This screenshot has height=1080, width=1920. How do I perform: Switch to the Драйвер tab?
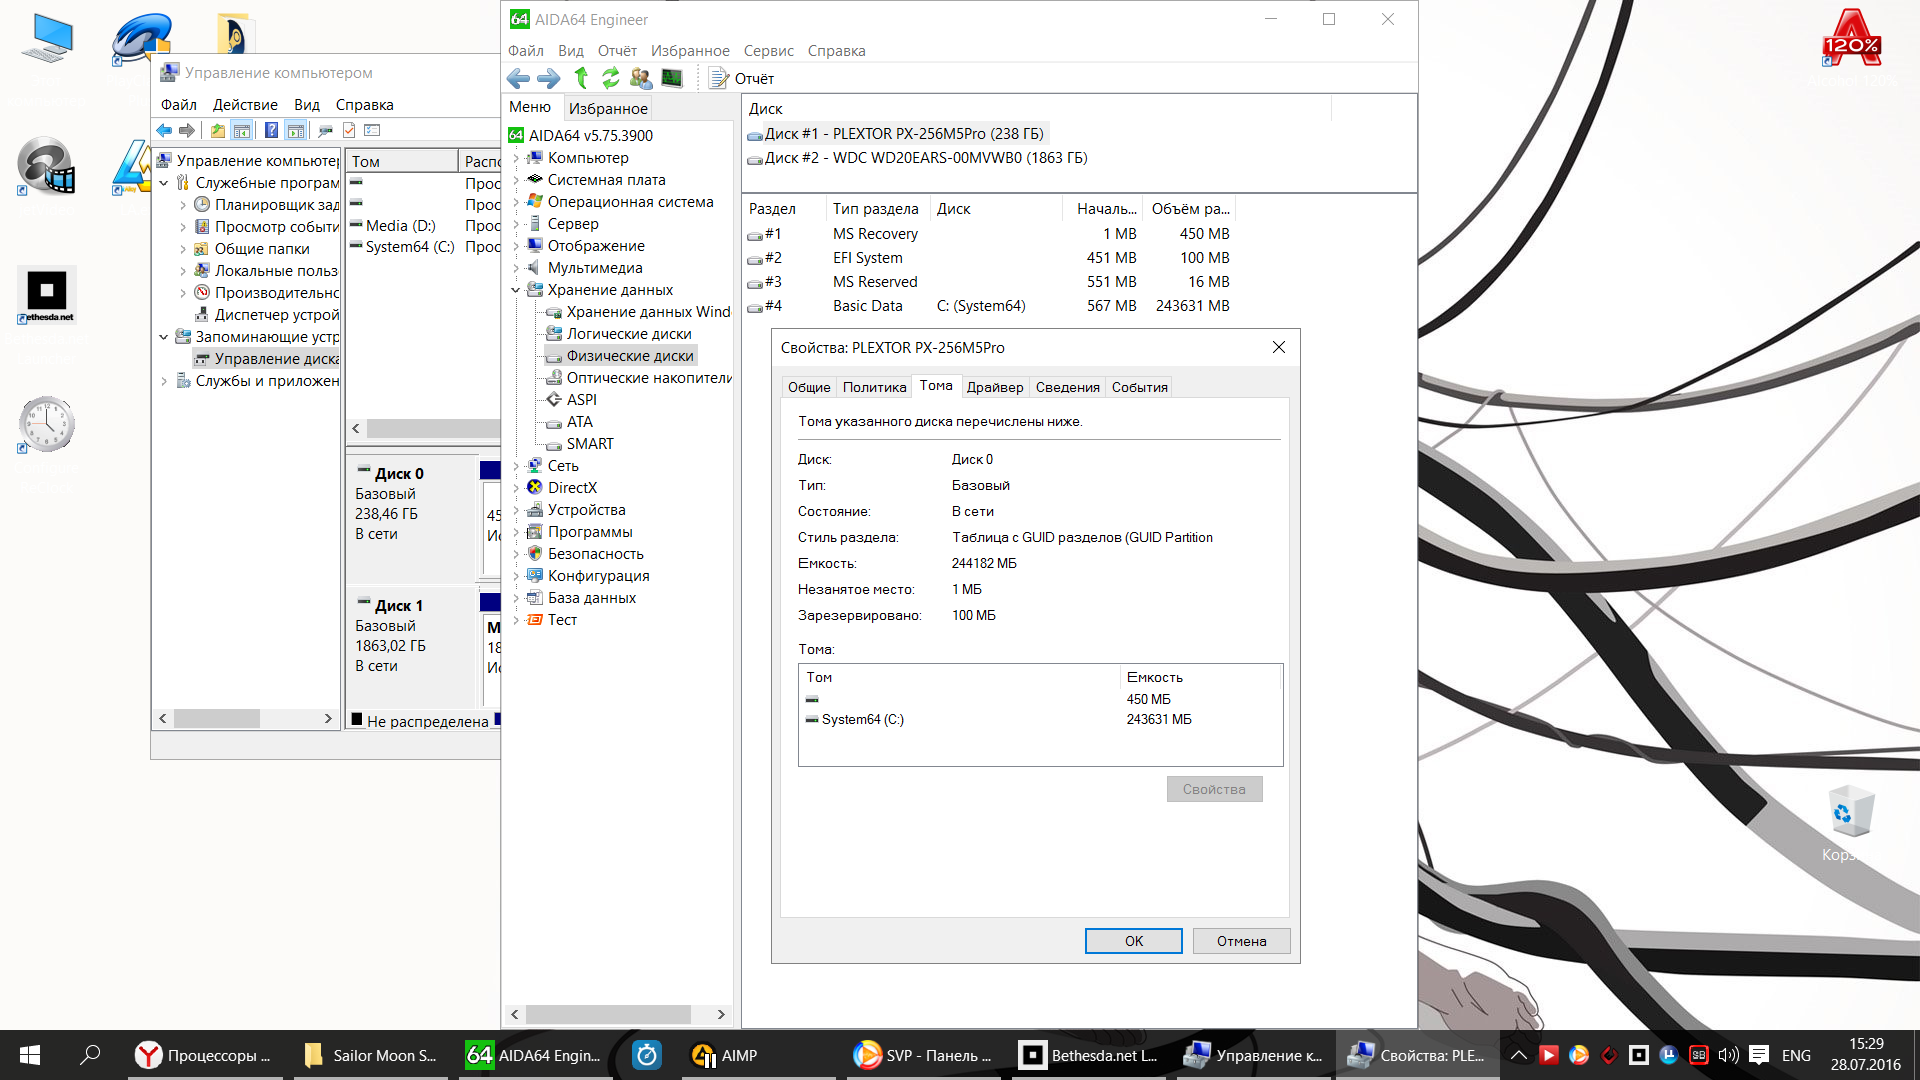tap(994, 387)
